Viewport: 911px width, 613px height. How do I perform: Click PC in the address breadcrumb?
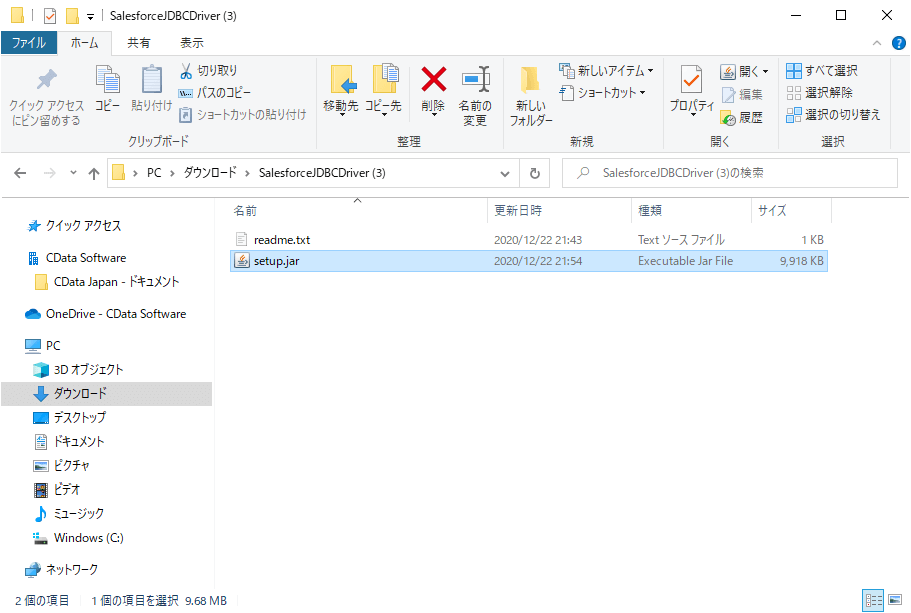(x=154, y=173)
